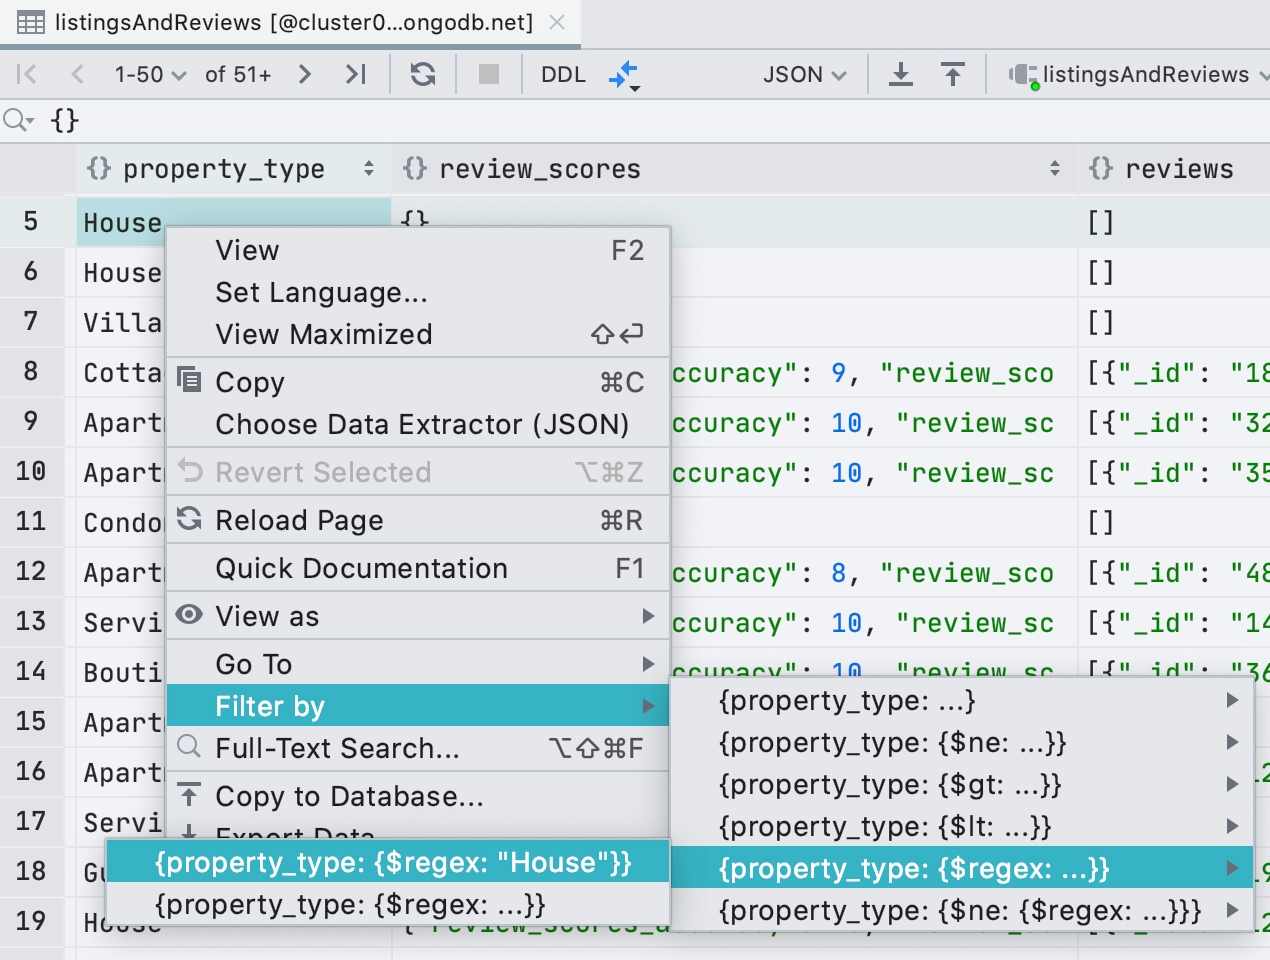Image resolution: width=1270 pixels, height=960 pixels.
Task: Select row number 8
Action: coord(31,372)
